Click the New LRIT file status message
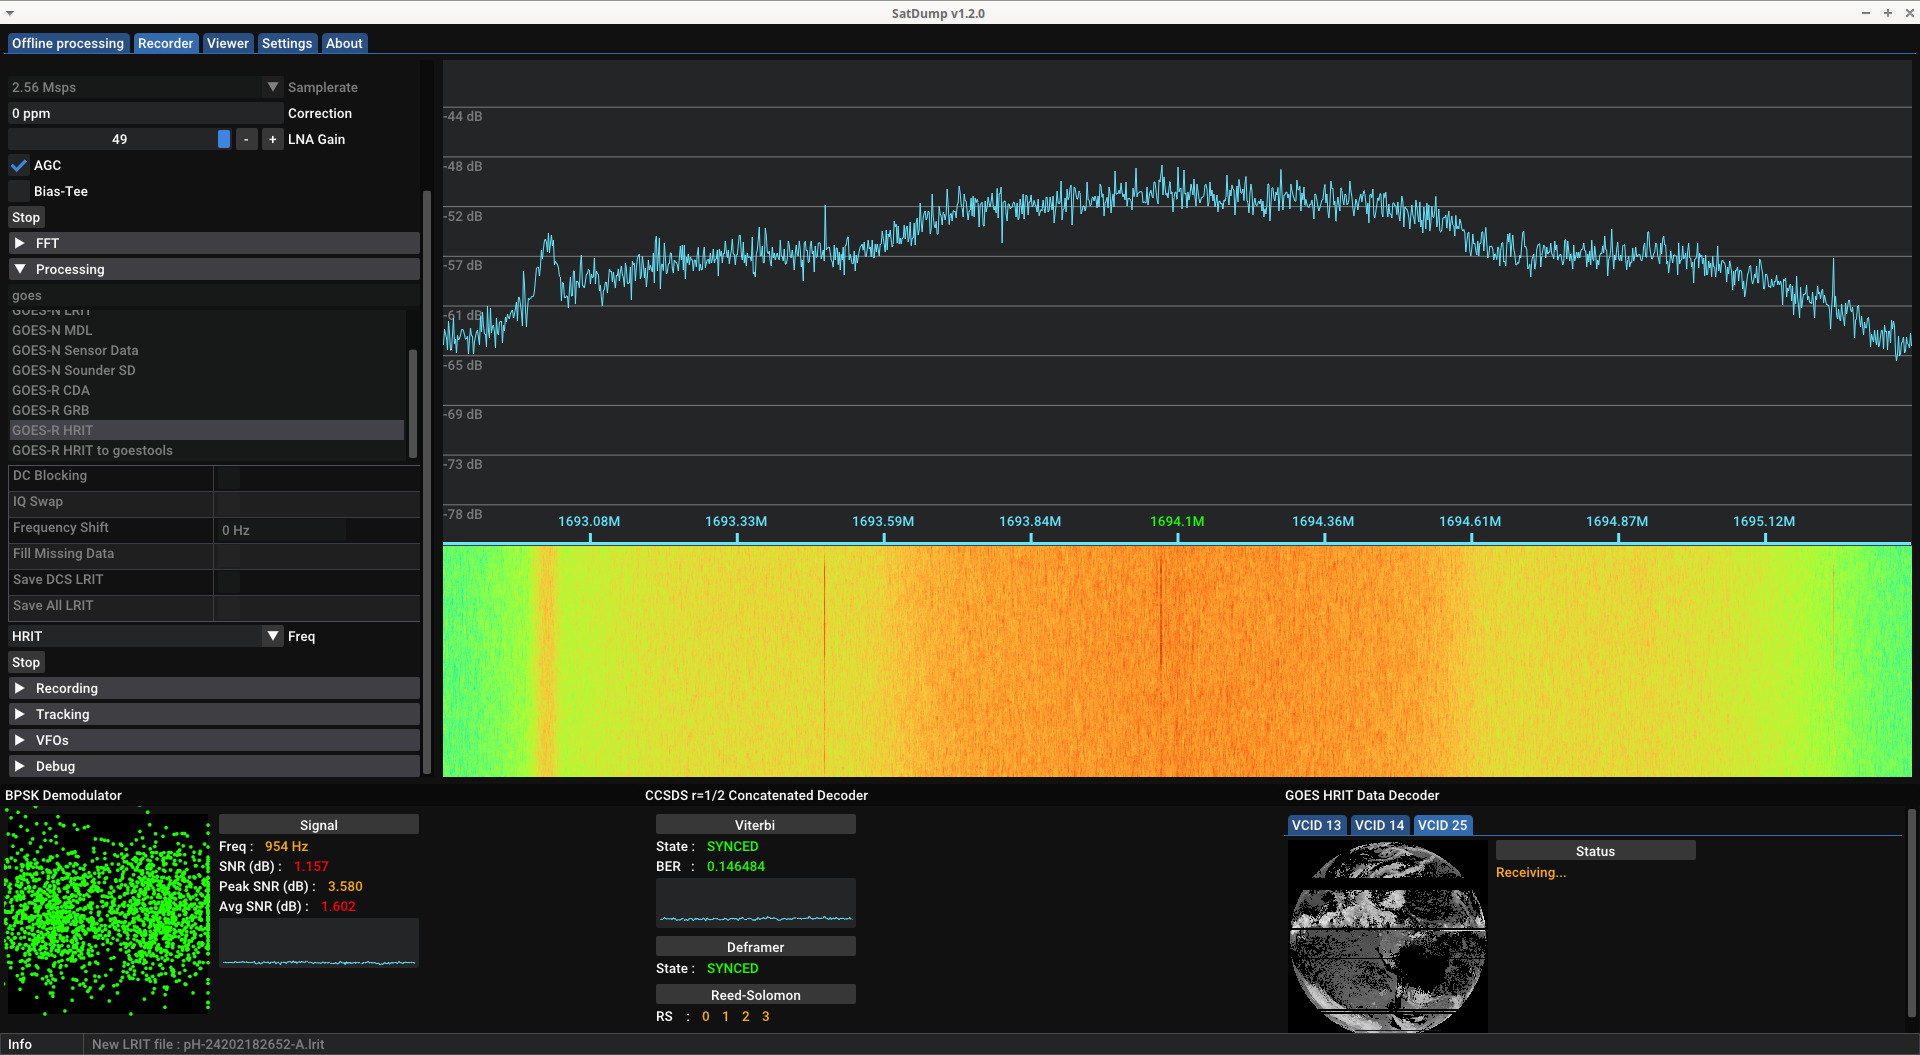The height and width of the screenshot is (1055, 1920). pos(208,1044)
